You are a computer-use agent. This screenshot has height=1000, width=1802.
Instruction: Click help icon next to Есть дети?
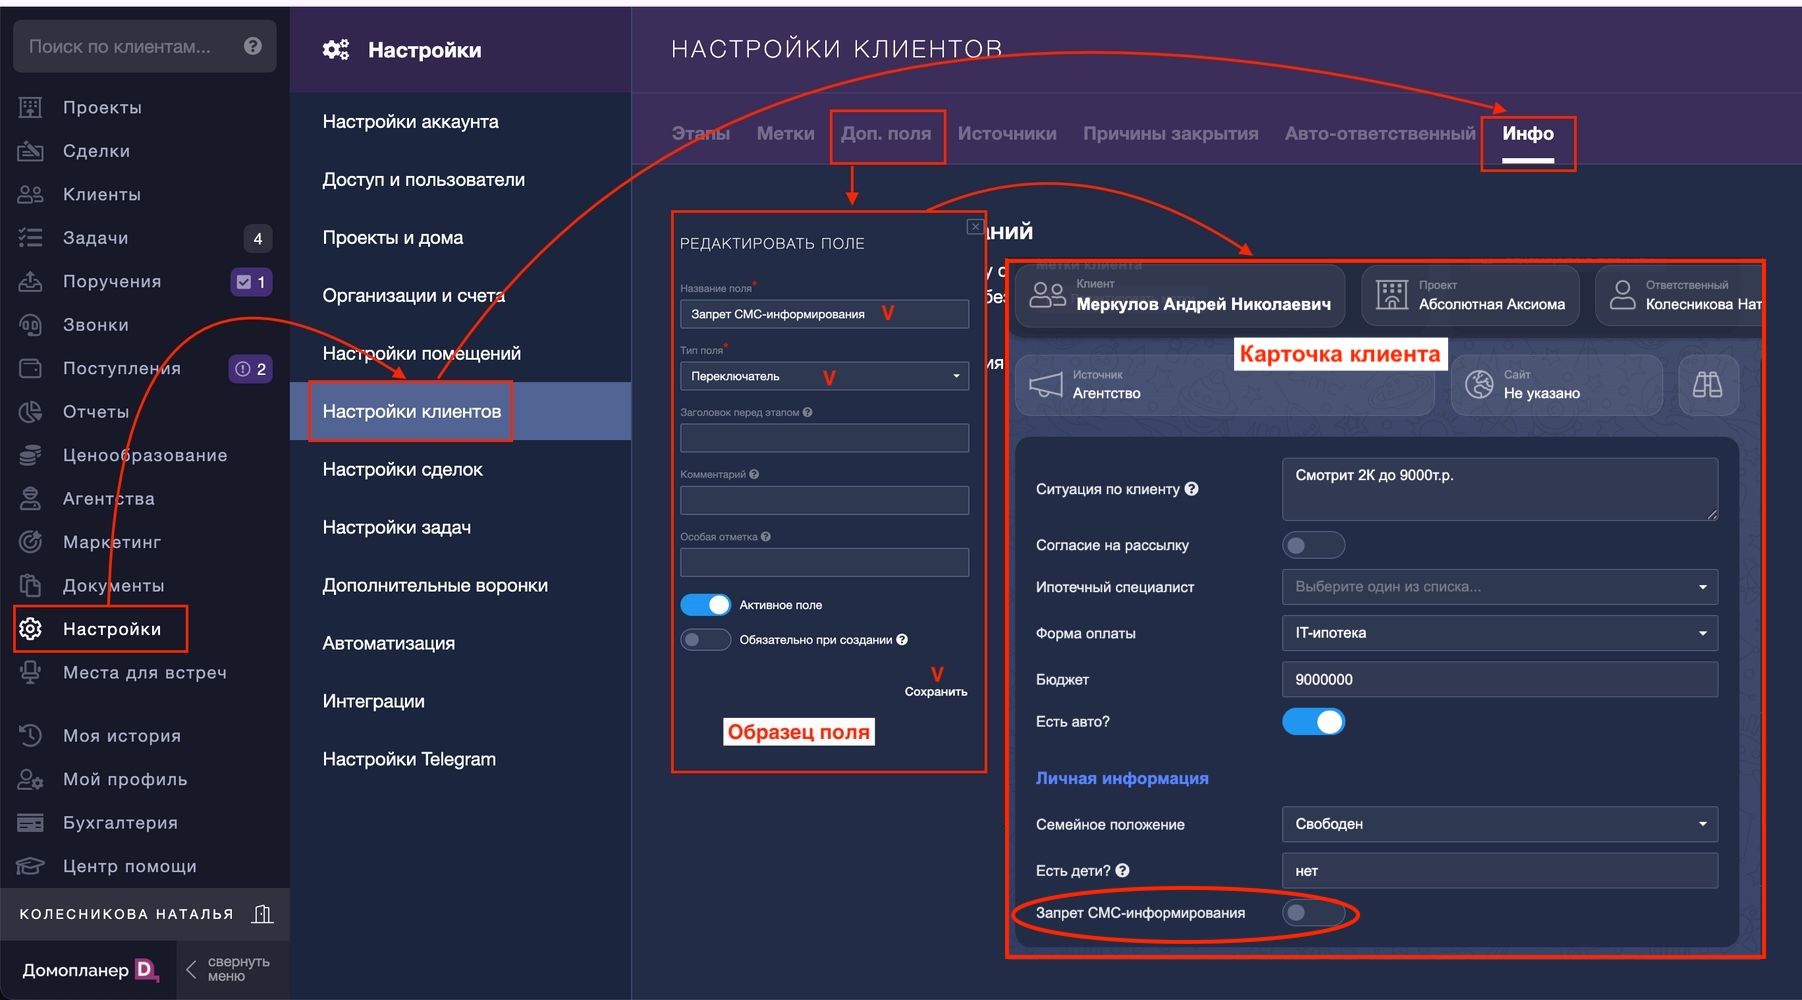pos(1122,871)
